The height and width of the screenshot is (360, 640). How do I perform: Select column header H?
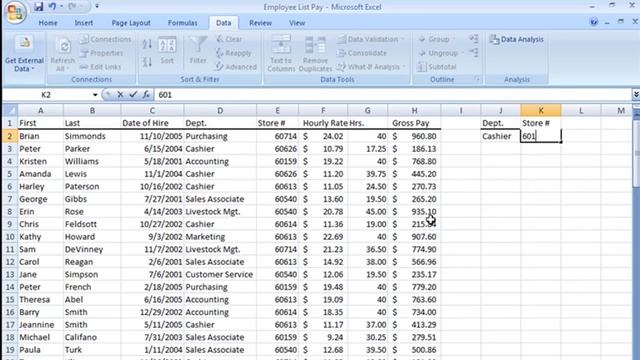coord(414,110)
